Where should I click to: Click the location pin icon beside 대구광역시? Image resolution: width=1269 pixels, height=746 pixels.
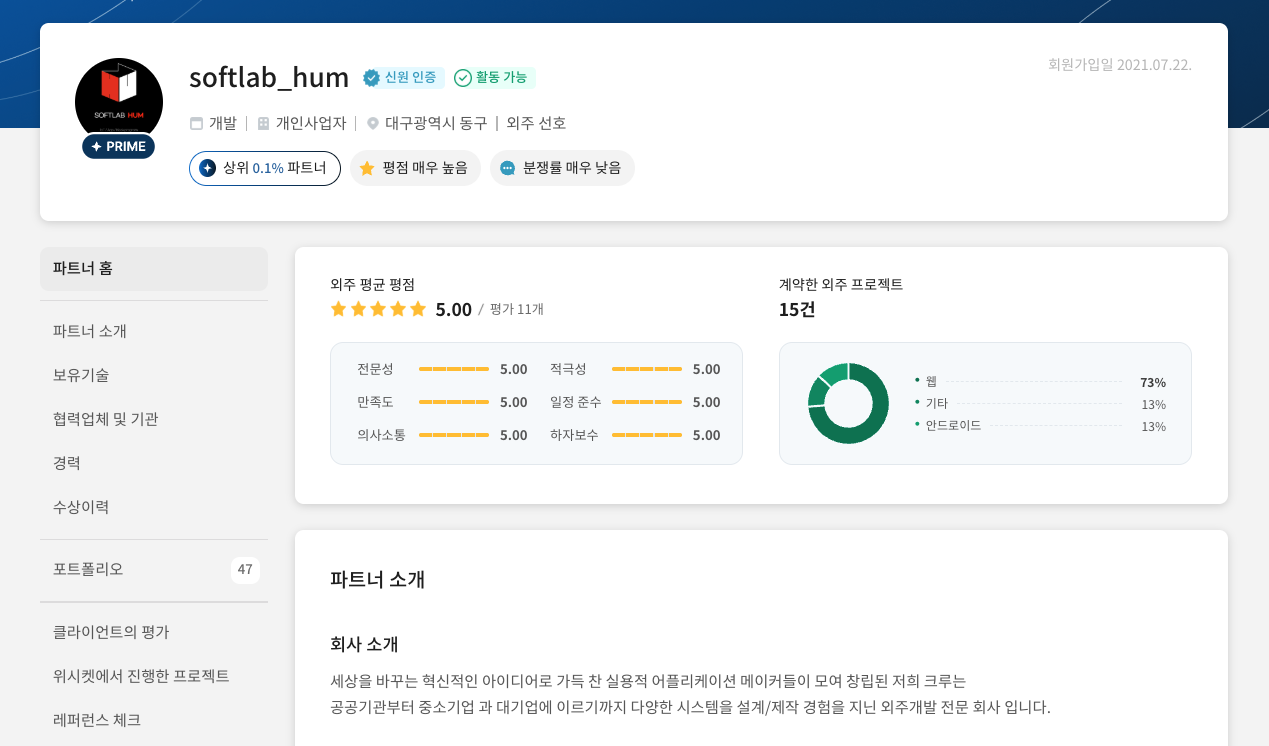373,123
